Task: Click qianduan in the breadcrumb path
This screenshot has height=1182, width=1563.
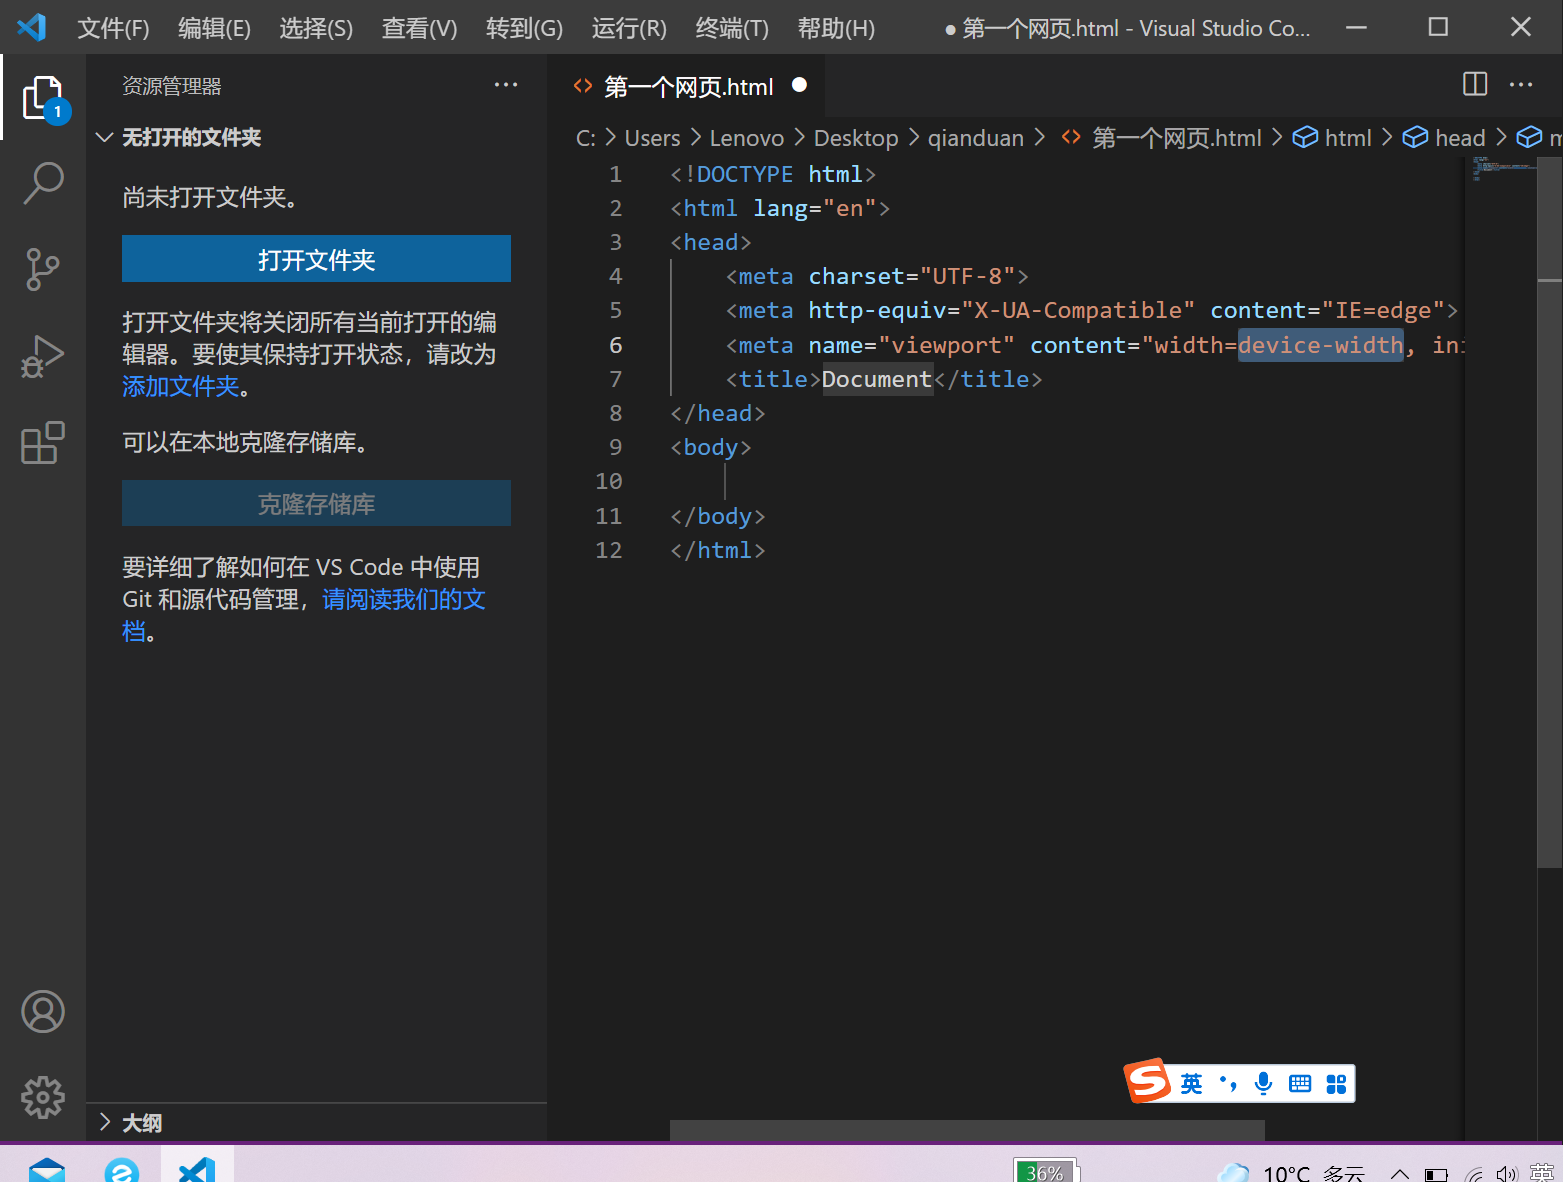Action: click(976, 138)
